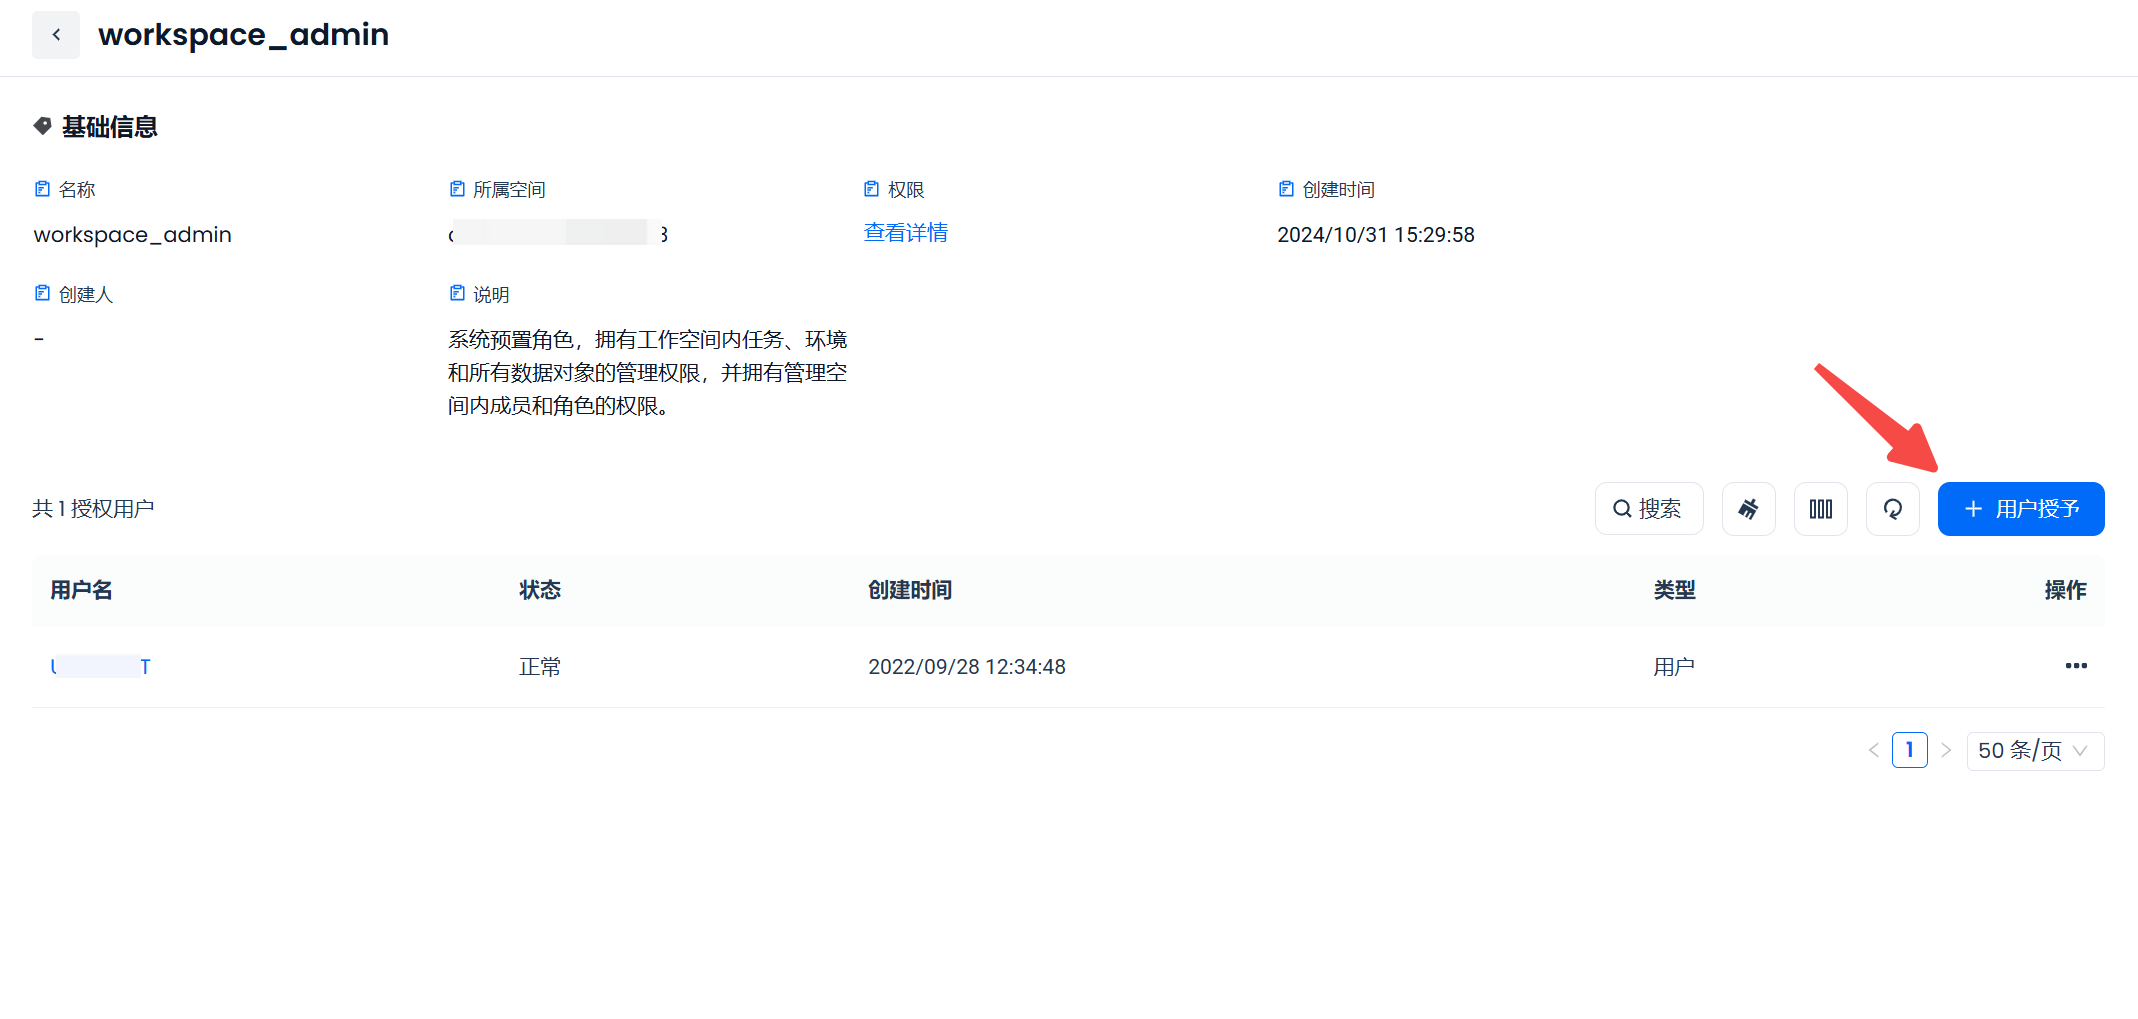Click the copy icon next to 名称
Image resolution: width=2138 pixels, height=1019 pixels.
coord(42,189)
